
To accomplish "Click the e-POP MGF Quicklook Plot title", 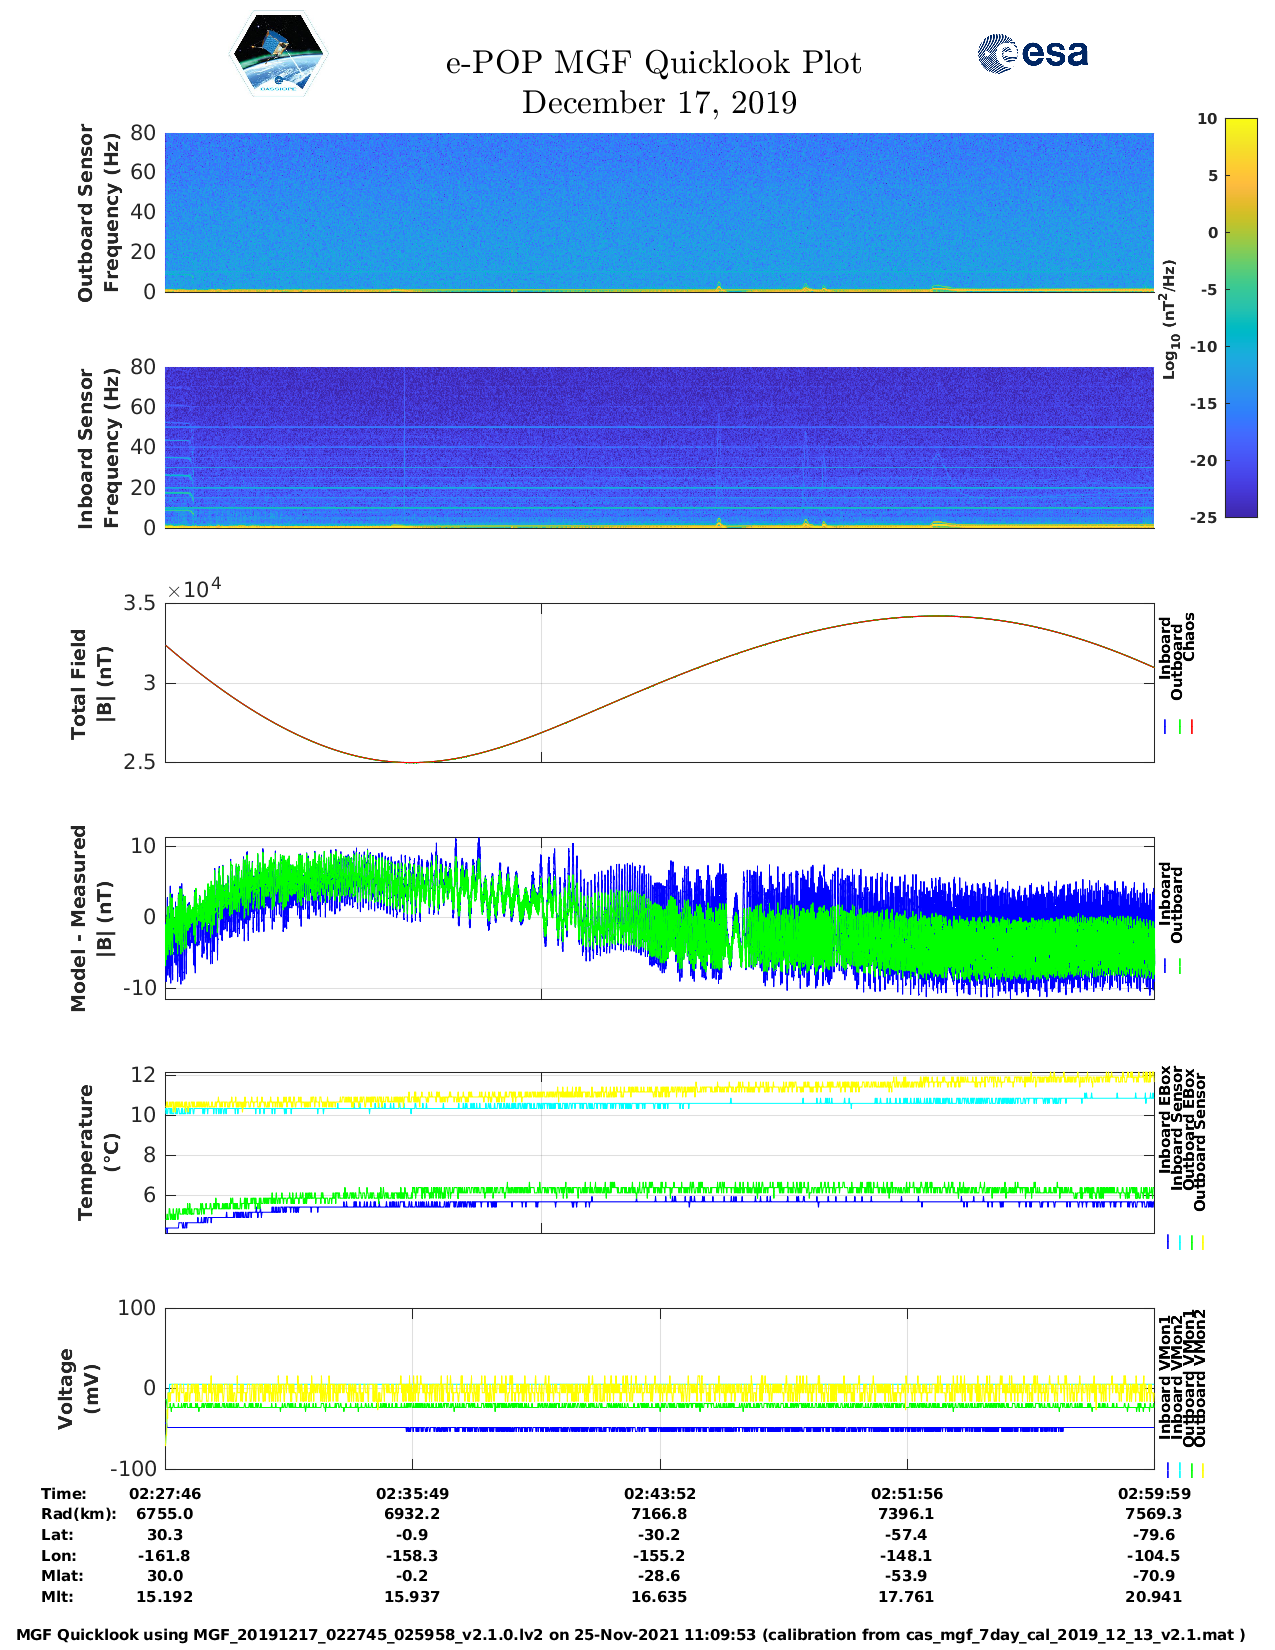I will (x=654, y=63).
